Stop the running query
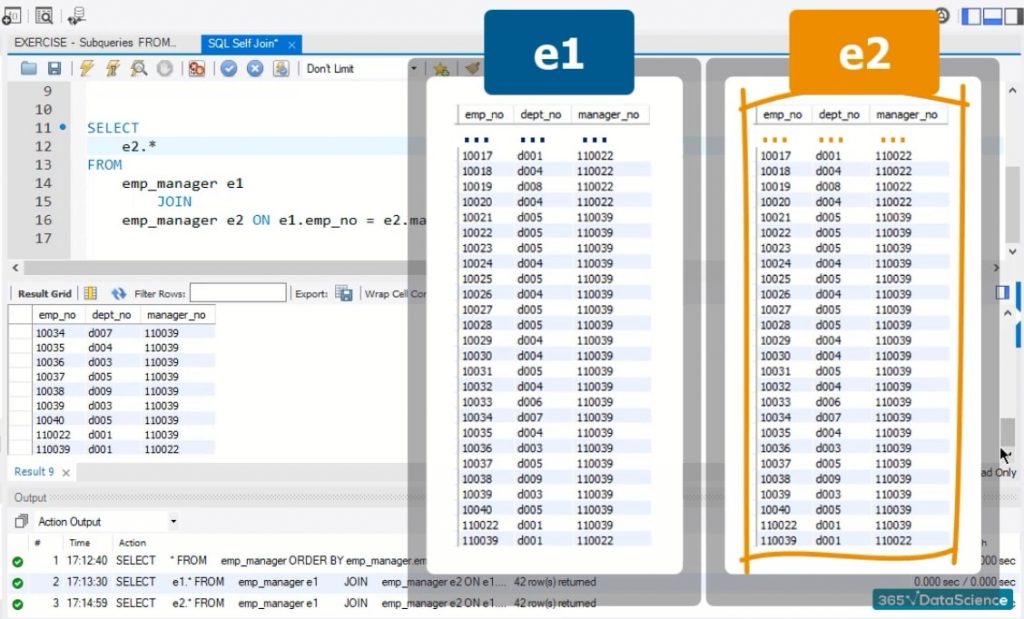The height and width of the screenshot is (619, 1024). 163,68
